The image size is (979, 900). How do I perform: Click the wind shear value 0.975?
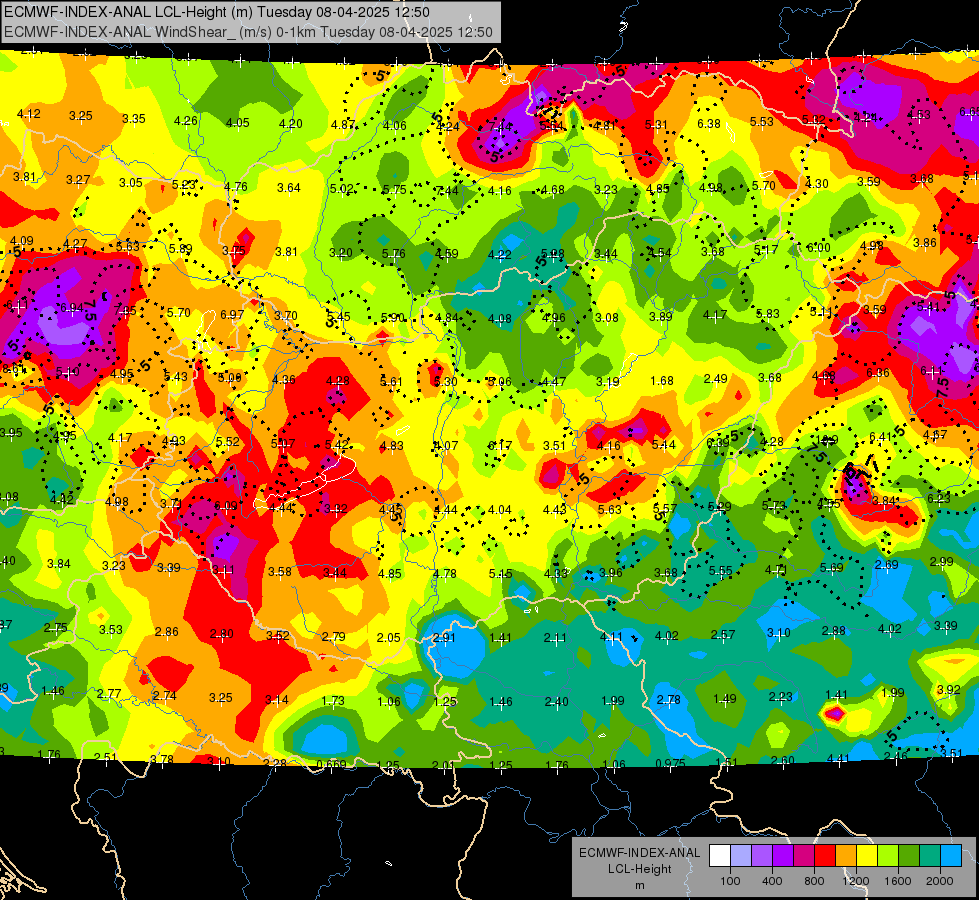click(671, 763)
